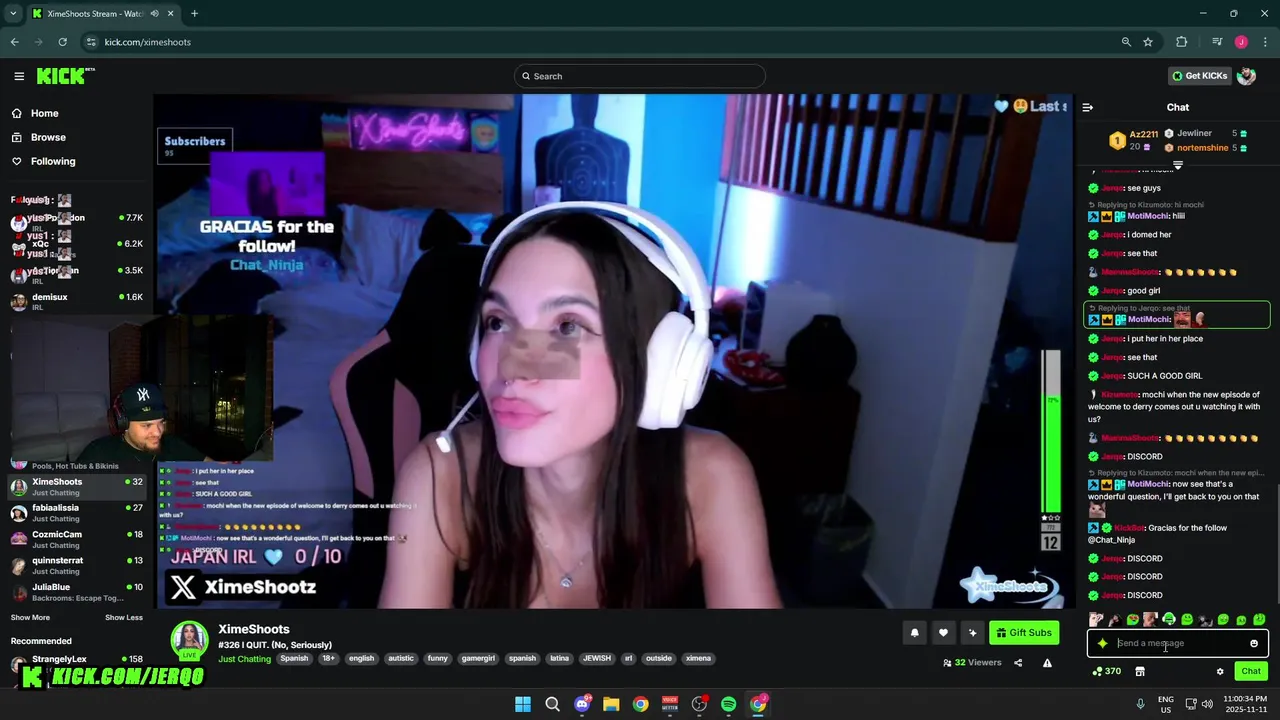The image size is (1280, 720).
Task: Toggle stream notifications bell
Action: pos(914,632)
